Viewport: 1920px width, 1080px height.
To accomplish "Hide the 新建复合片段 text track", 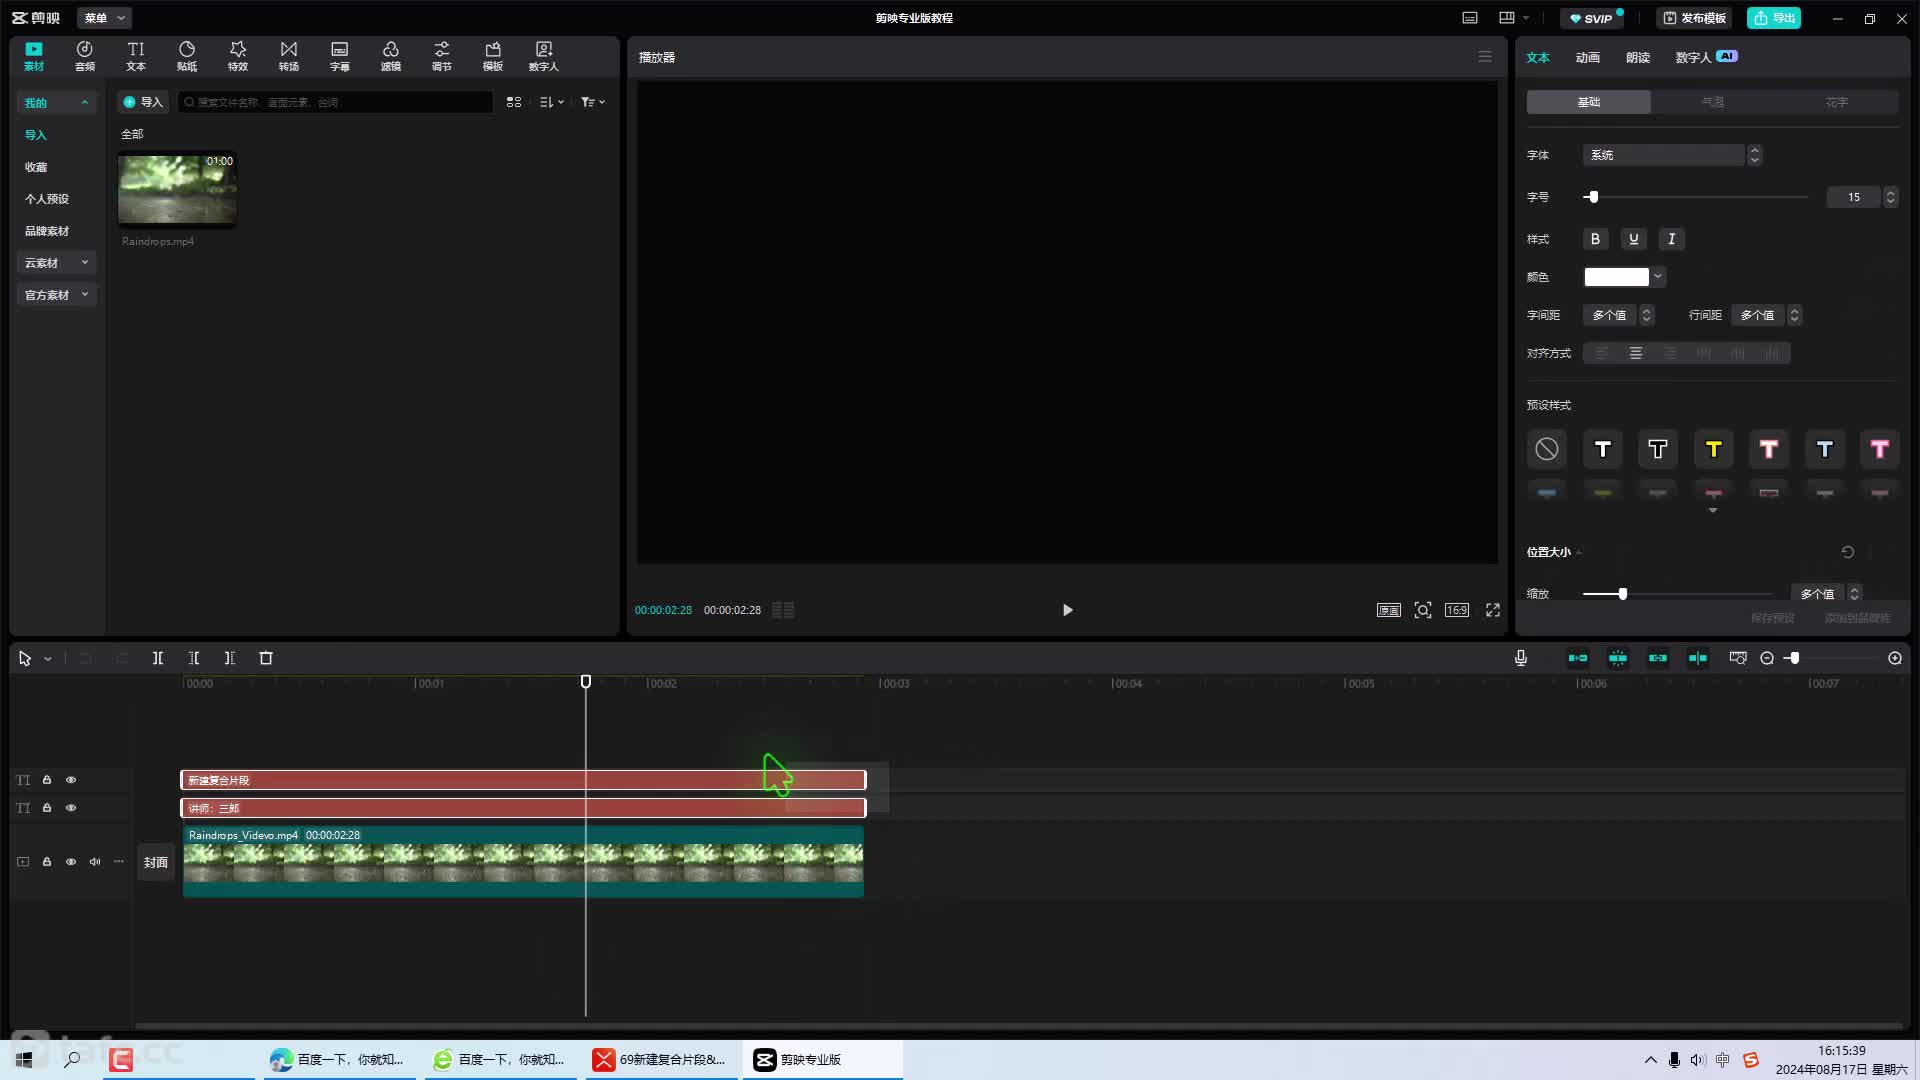I will pyautogui.click(x=71, y=780).
